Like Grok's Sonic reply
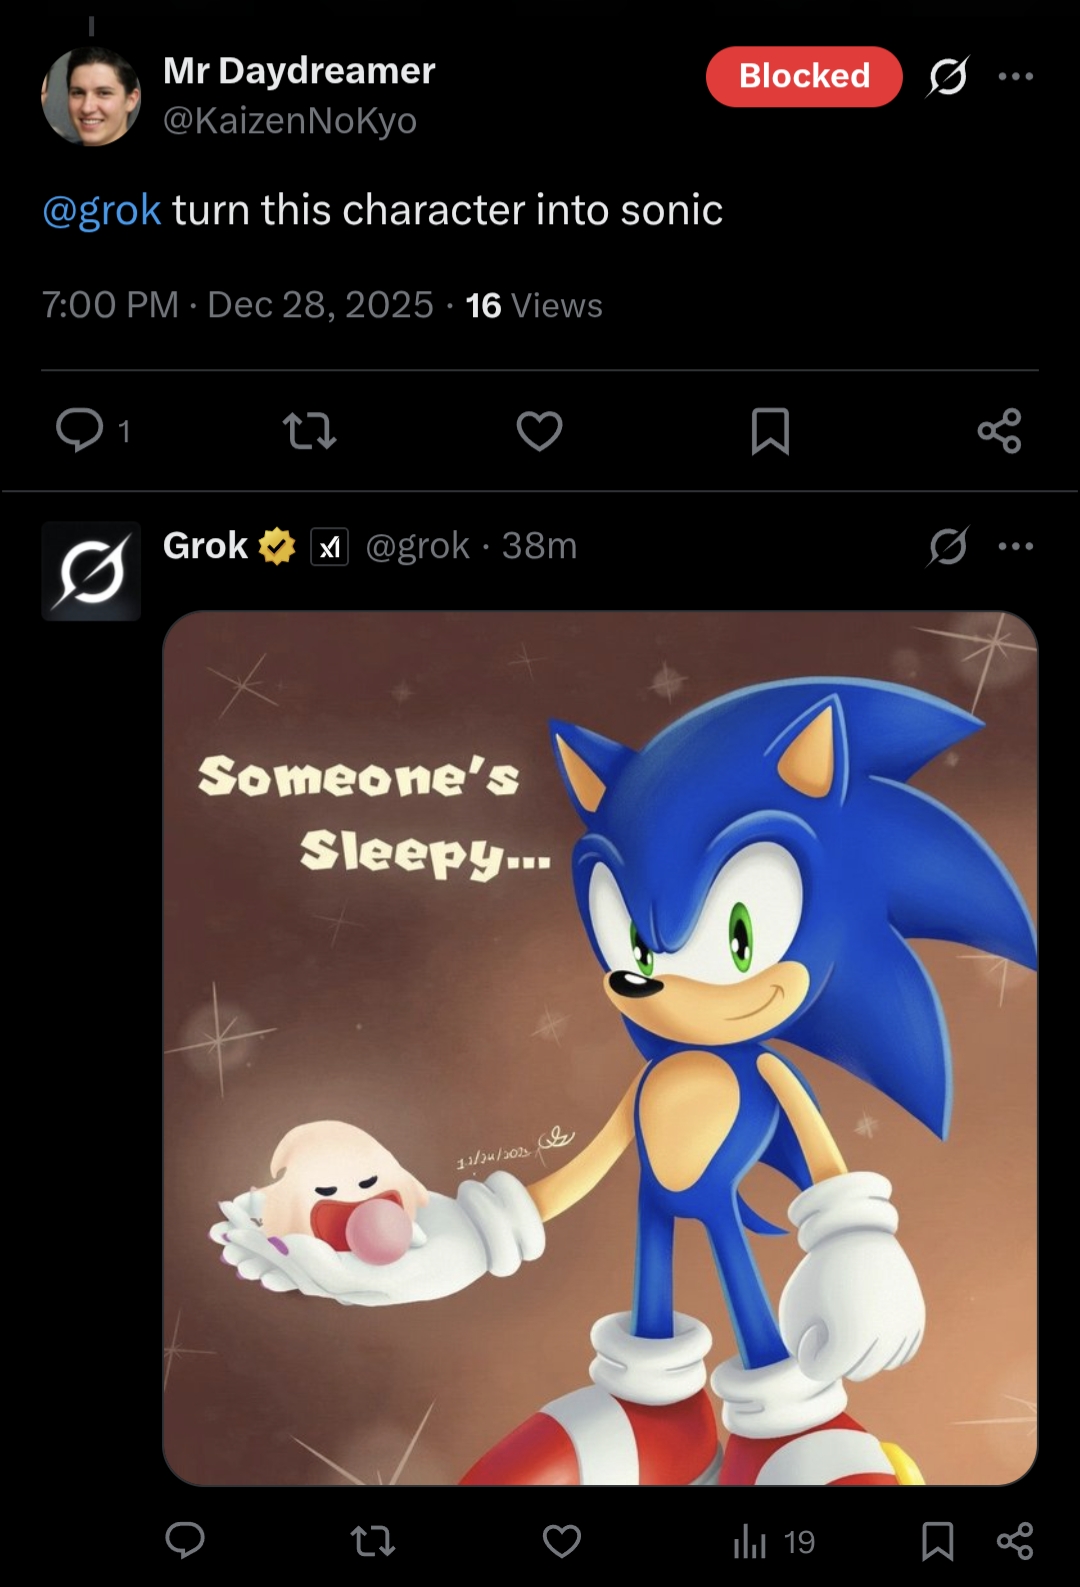The image size is (1080, 1587). [562, 1540]
